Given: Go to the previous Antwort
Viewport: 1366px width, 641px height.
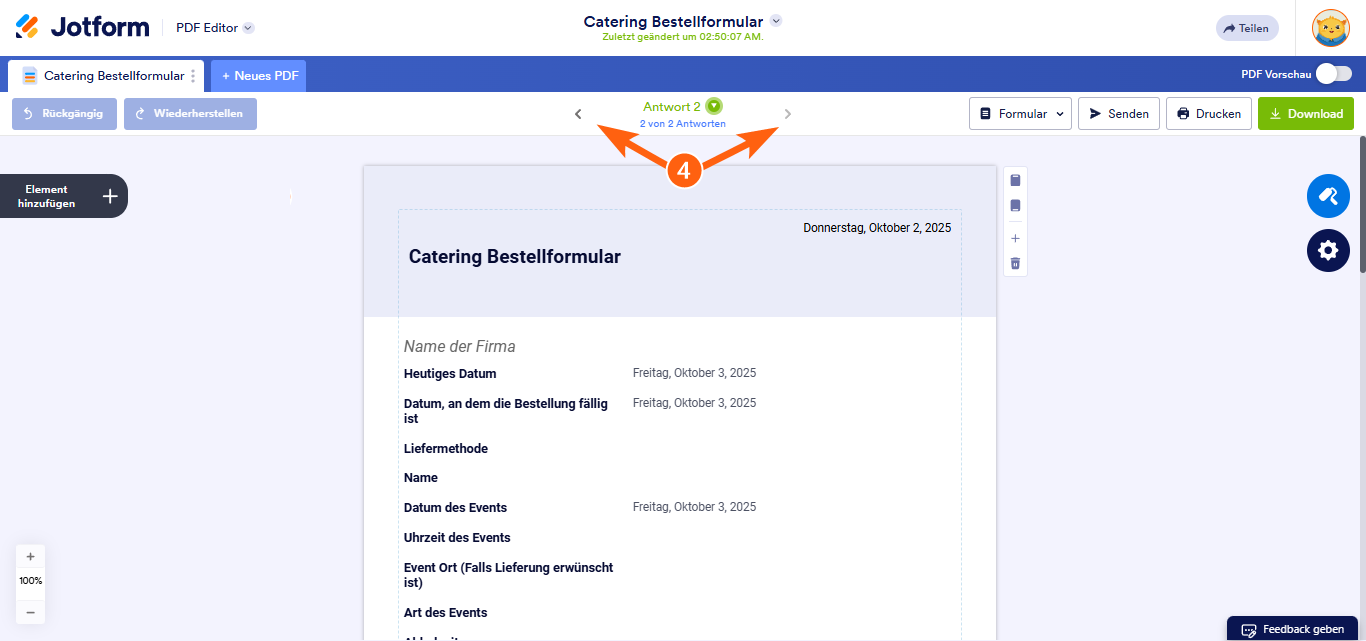Looking at the screenshot, I should point(578,114).
